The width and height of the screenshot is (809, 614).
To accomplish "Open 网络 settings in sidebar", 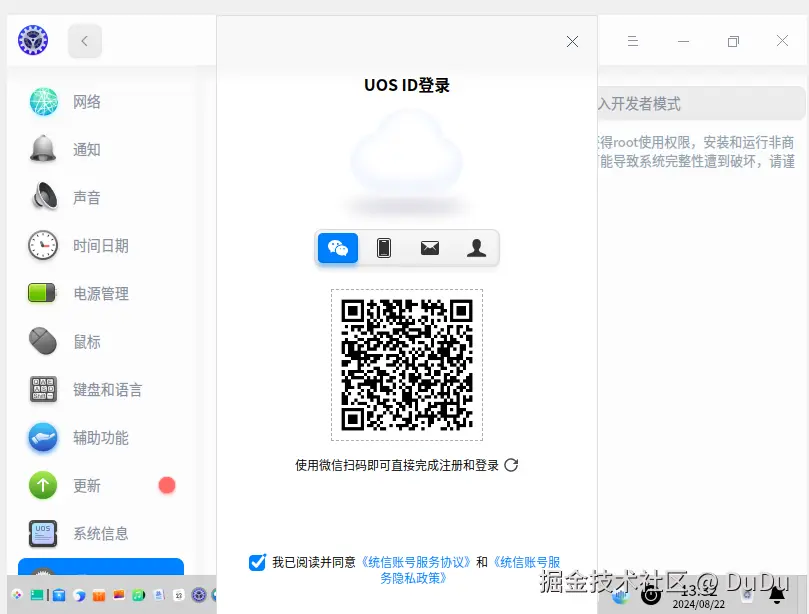I will 103,102.
